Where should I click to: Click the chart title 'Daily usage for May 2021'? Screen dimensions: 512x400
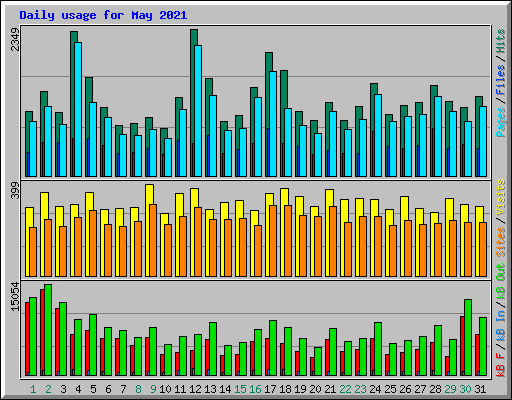[103, 15]
